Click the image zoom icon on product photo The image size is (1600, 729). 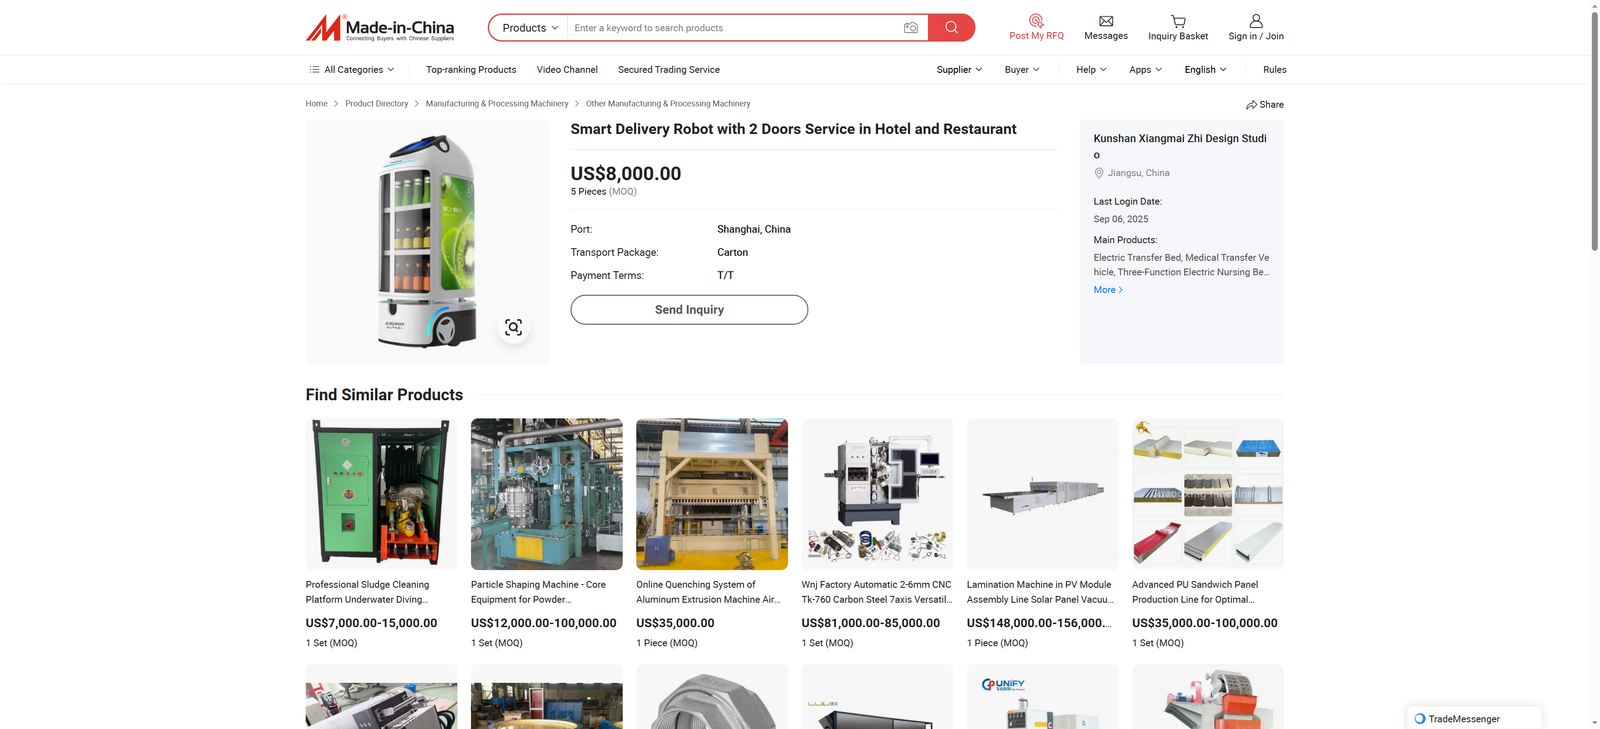[513, 327]
